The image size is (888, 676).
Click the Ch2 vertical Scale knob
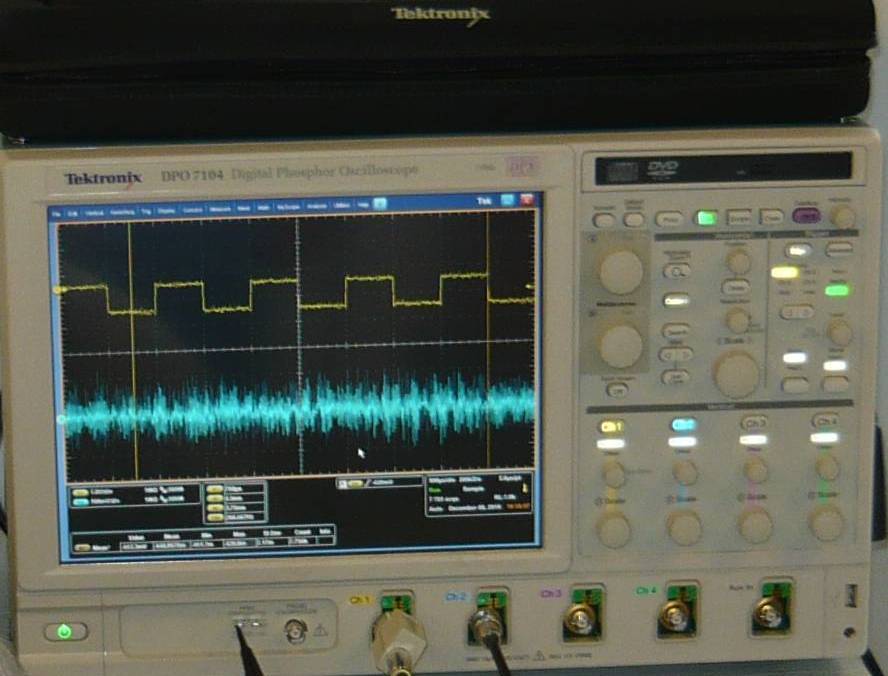click(x=684, y=527)
